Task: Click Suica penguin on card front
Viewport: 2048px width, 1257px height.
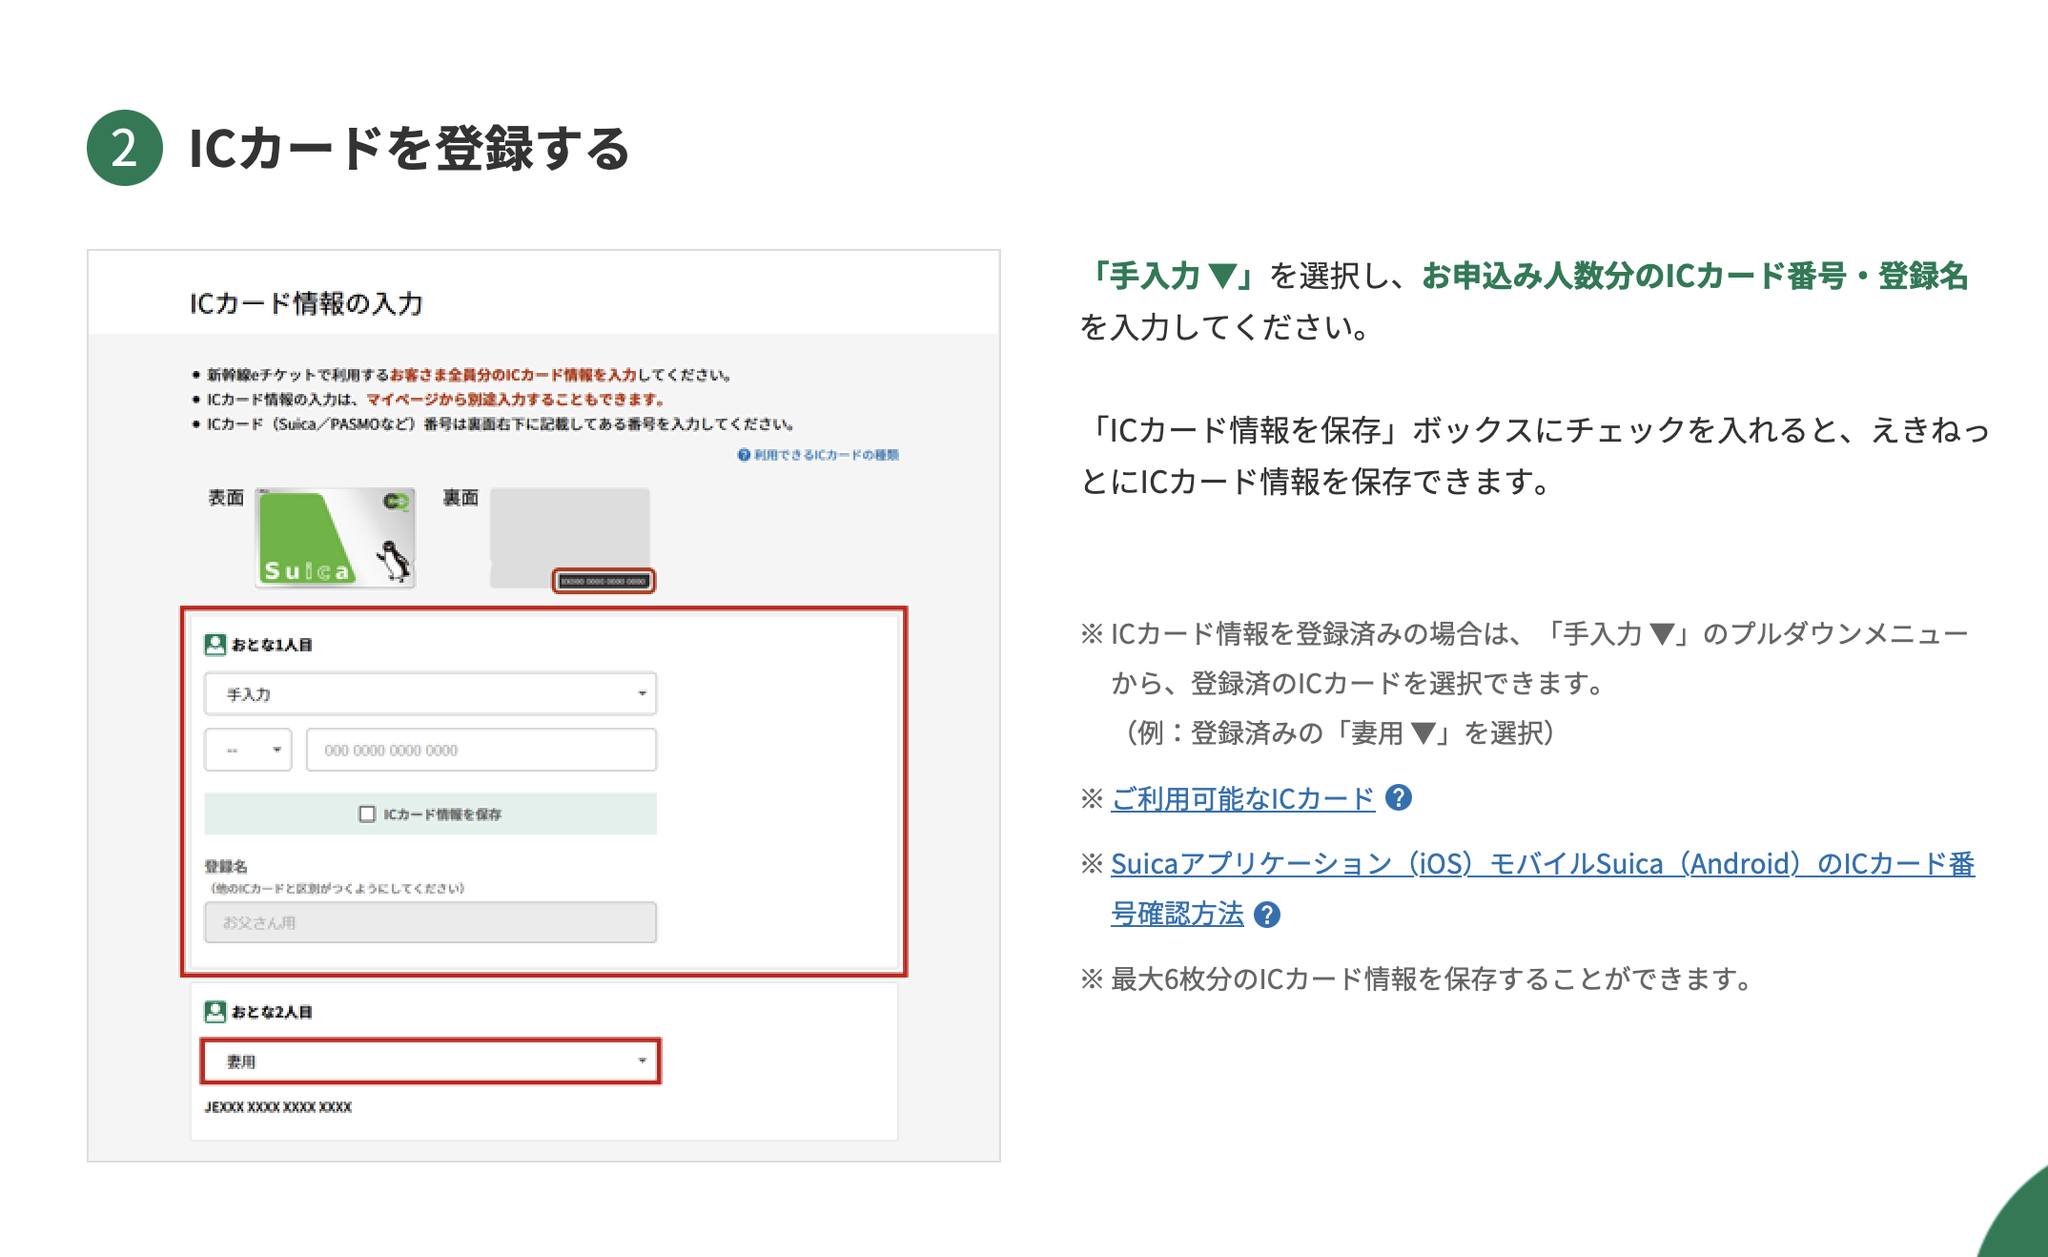Action: click(394, 561)
